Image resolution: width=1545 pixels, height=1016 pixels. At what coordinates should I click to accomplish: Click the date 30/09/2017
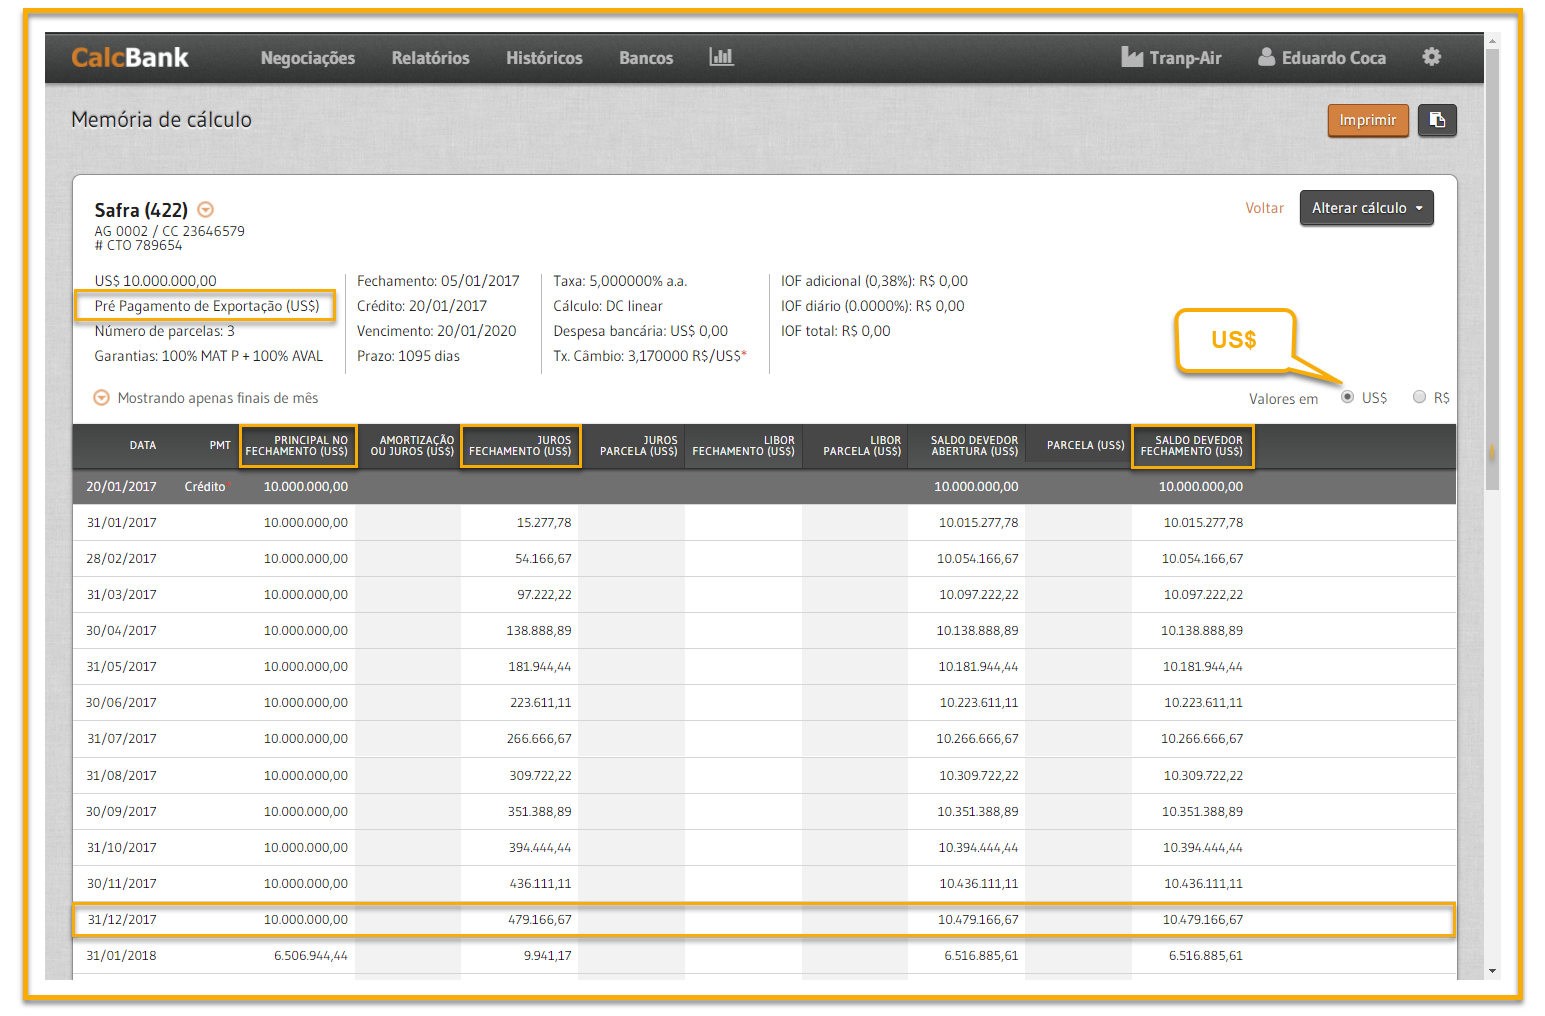point(121,812)
